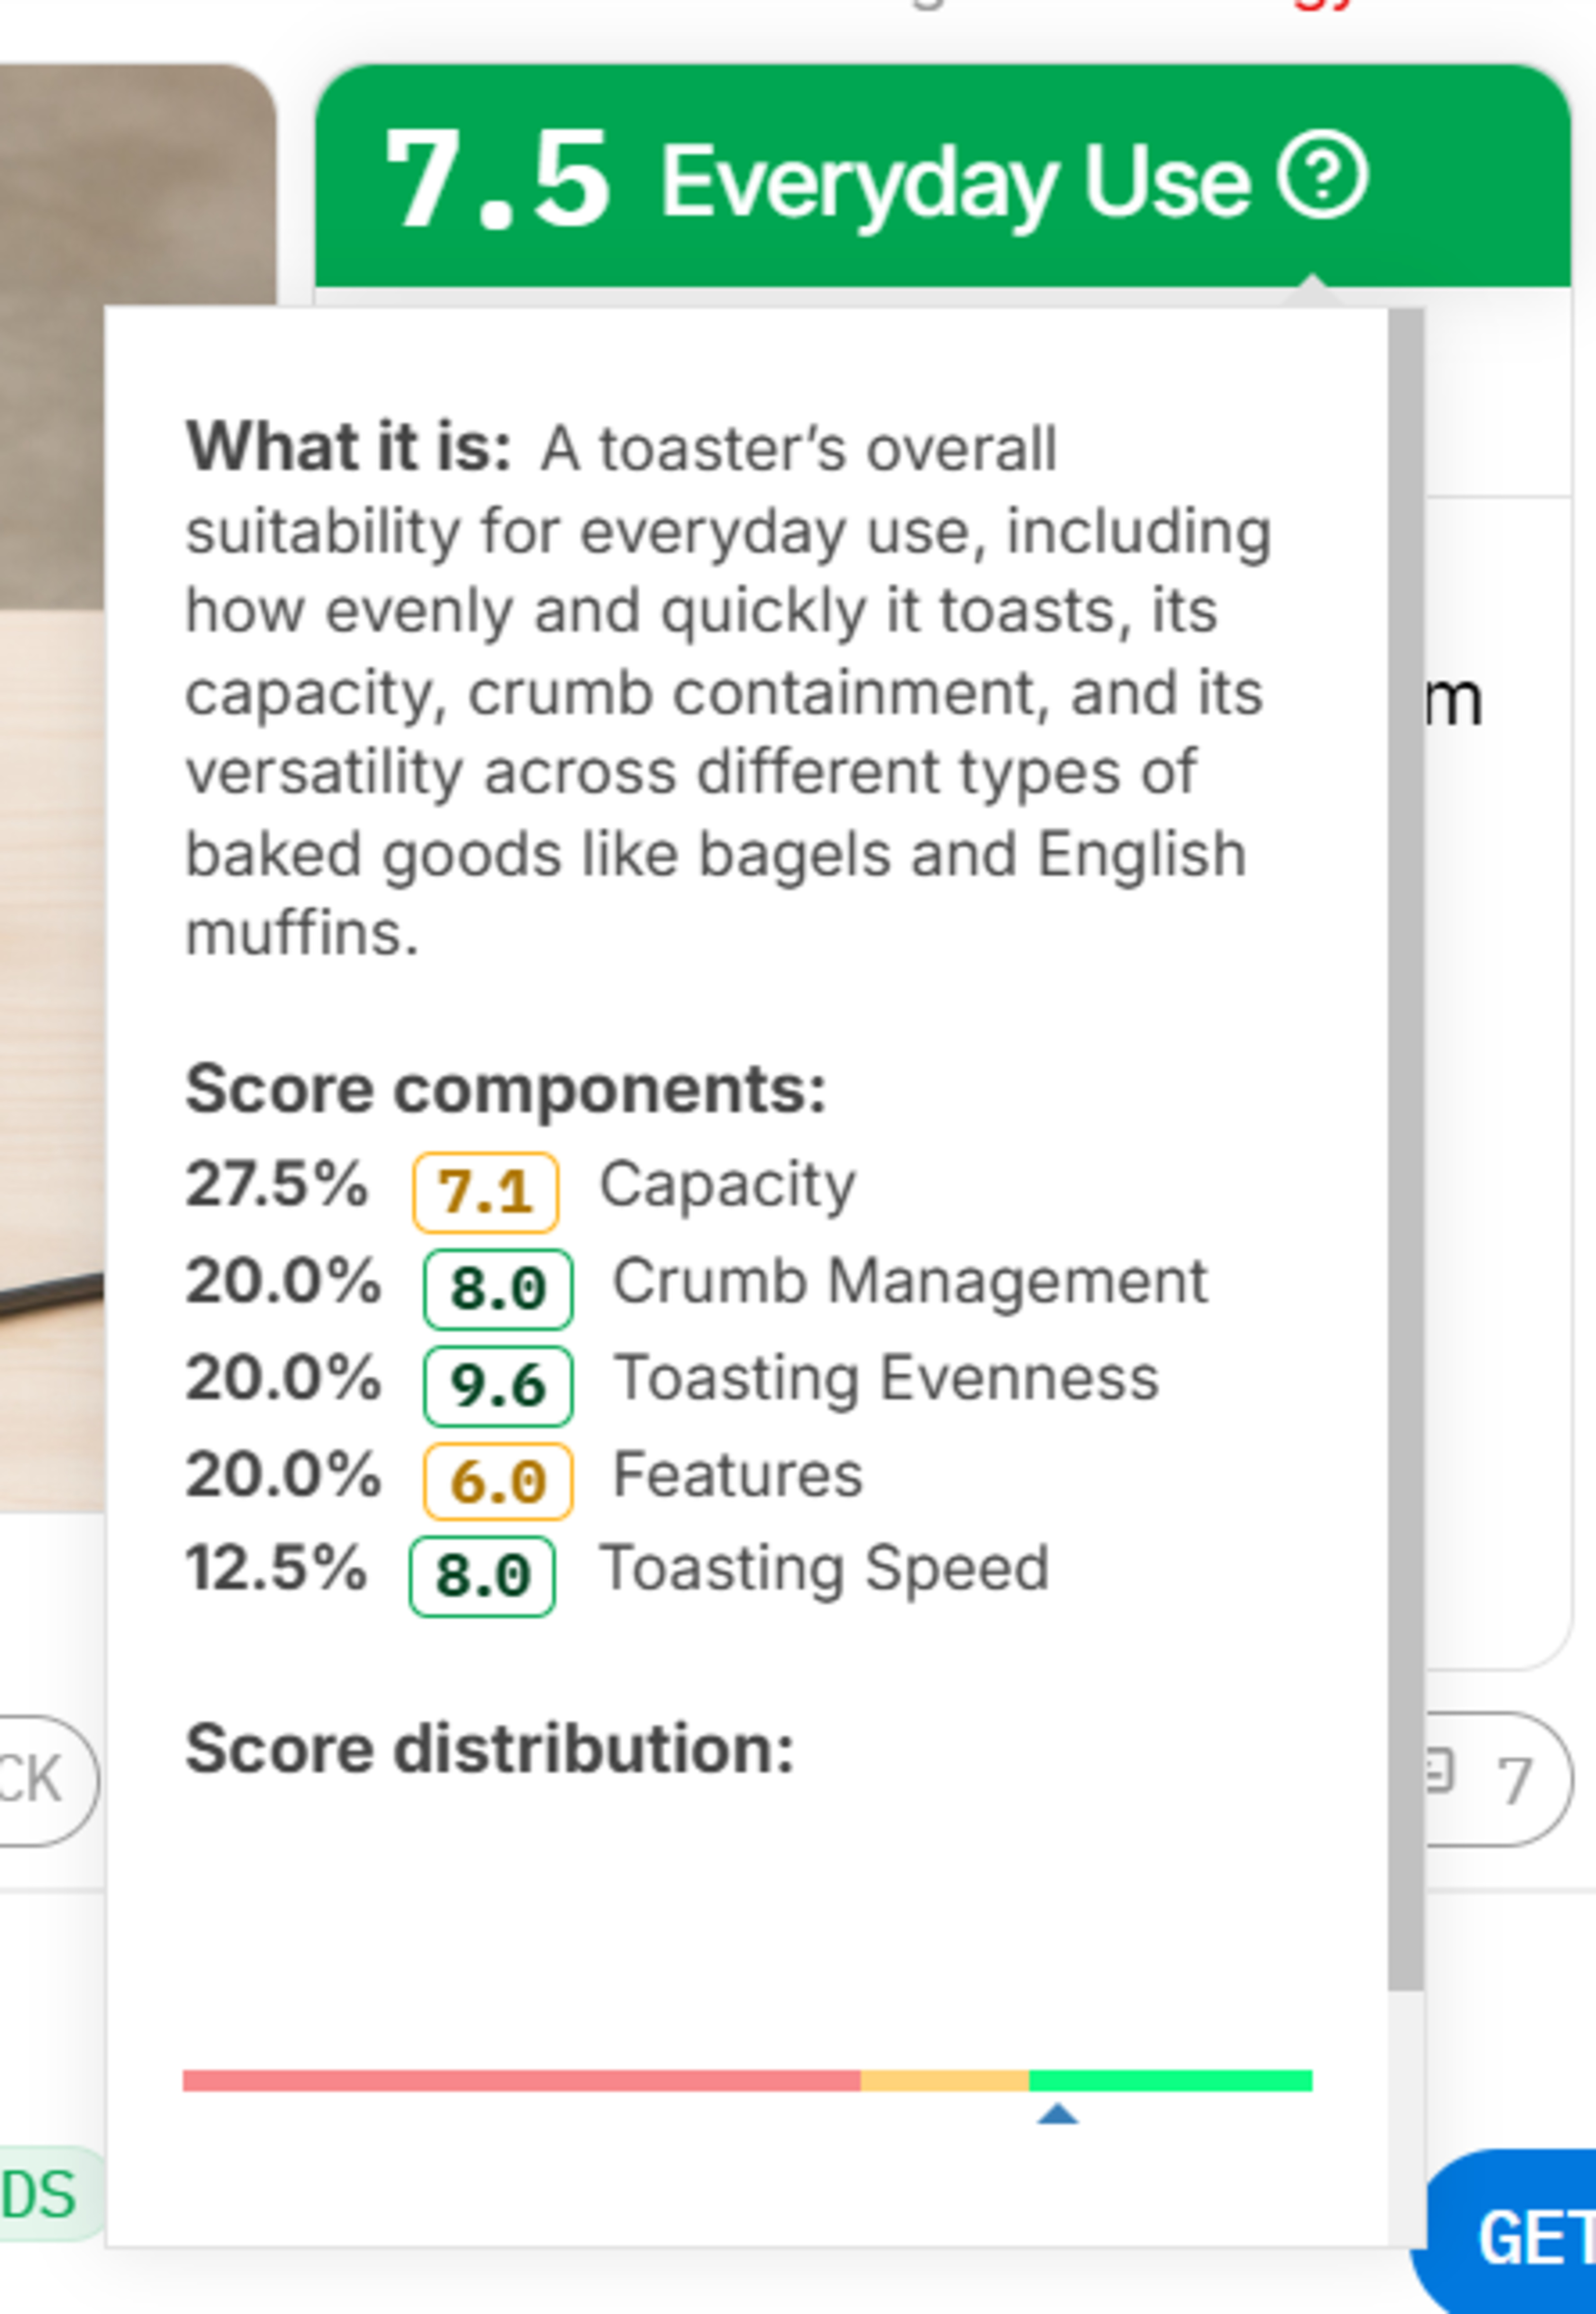This screenshot has width=1596, height=2314.
Task: Select the Toasting Speed label
Action: pyautogui.click(x=824, y=1568)
